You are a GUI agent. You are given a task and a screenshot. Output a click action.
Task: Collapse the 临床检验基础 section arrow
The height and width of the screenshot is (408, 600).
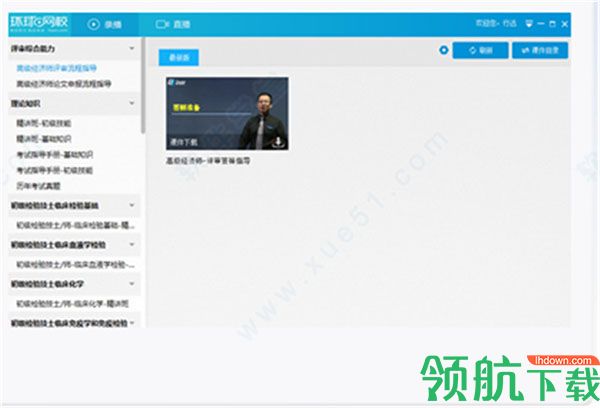click(132, 205)
